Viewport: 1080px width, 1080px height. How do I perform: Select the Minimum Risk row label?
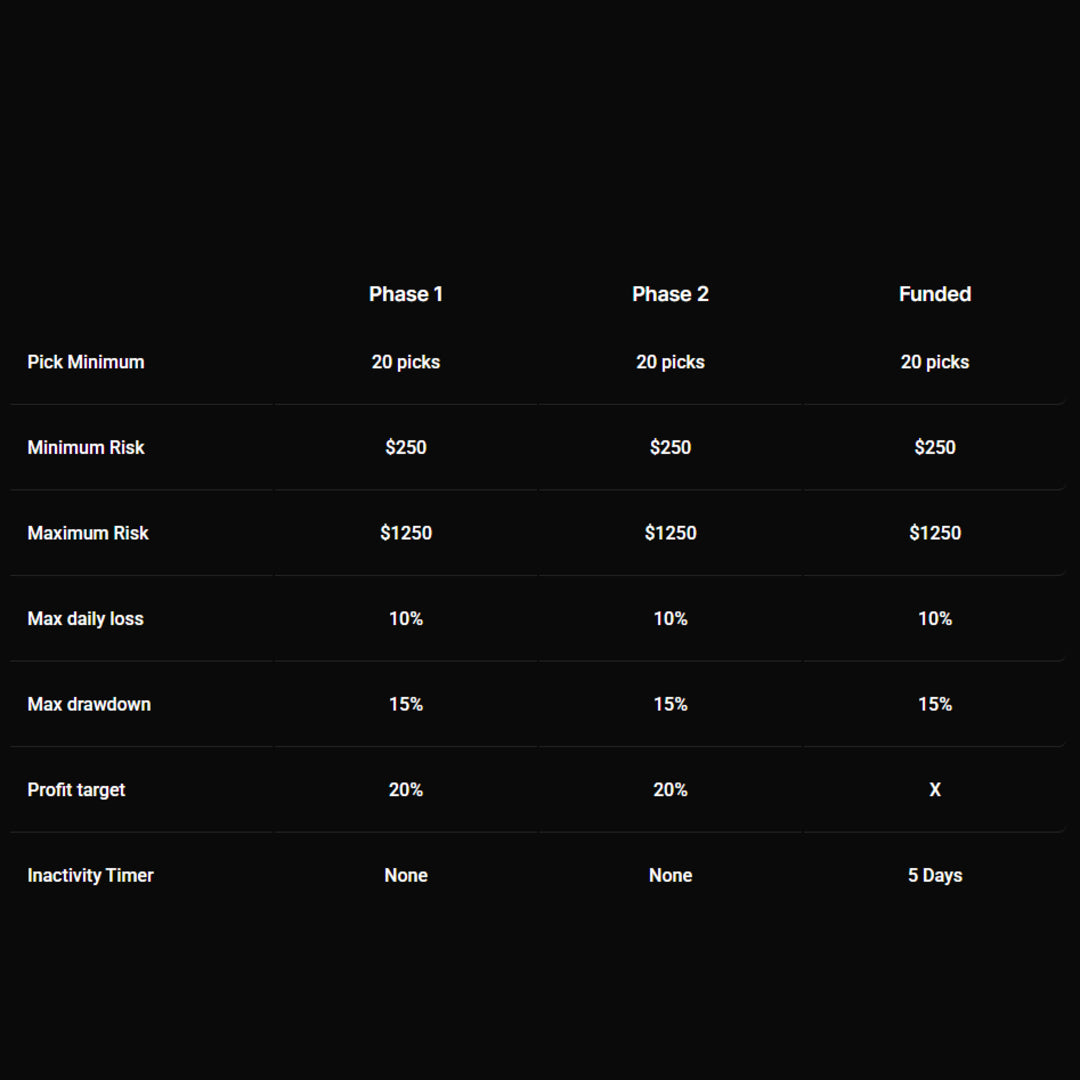click(86, 447)
